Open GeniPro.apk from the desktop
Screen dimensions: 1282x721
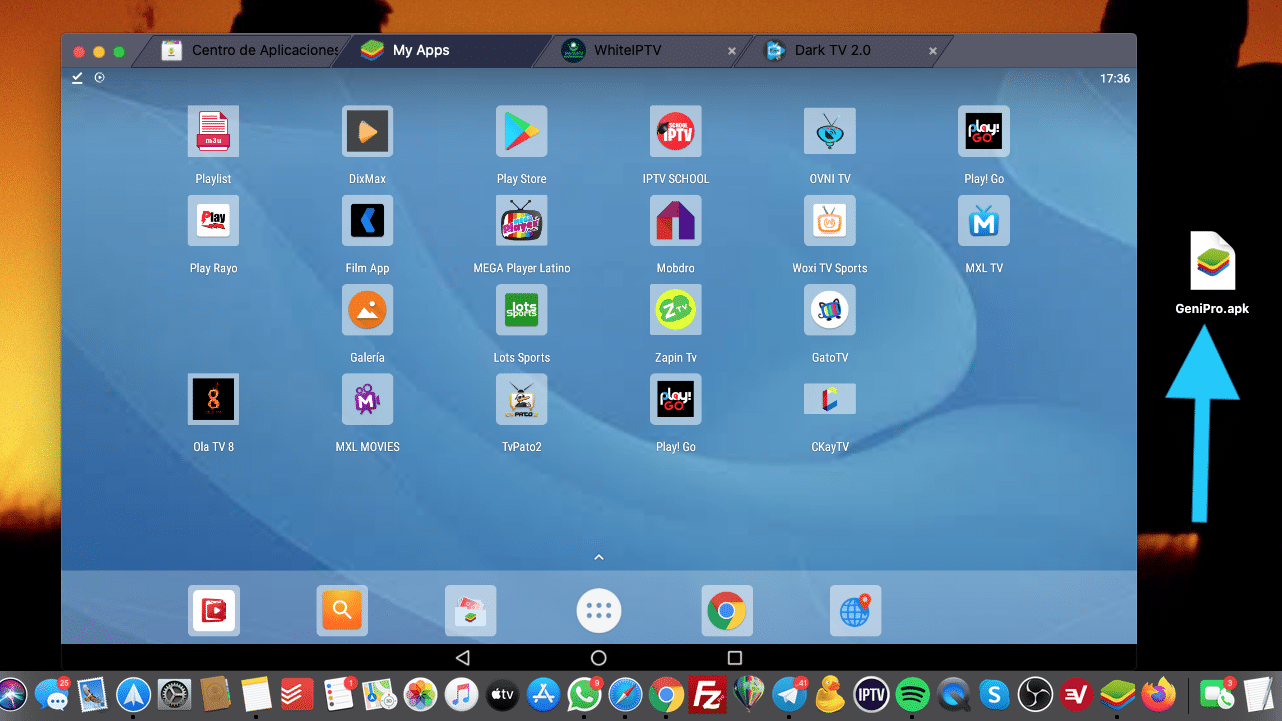click(x=1212, y=260)
